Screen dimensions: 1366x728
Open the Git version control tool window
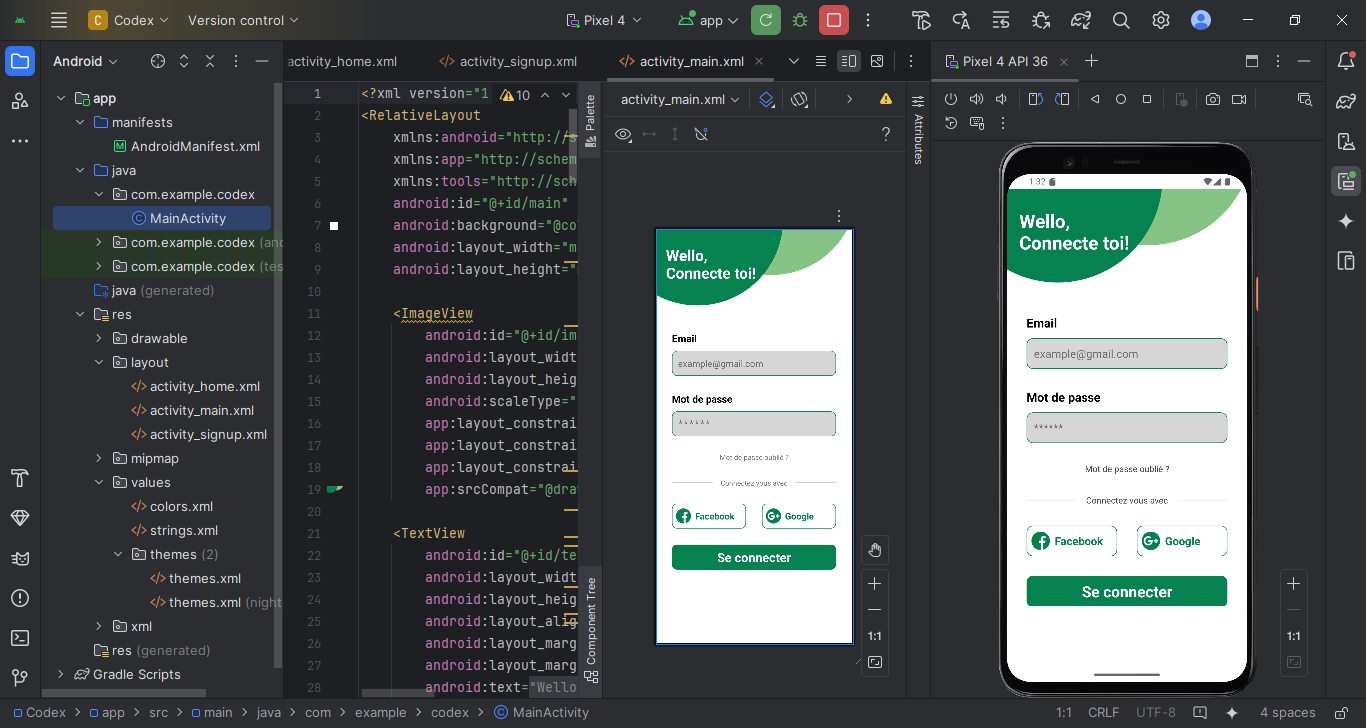(20, 678)
